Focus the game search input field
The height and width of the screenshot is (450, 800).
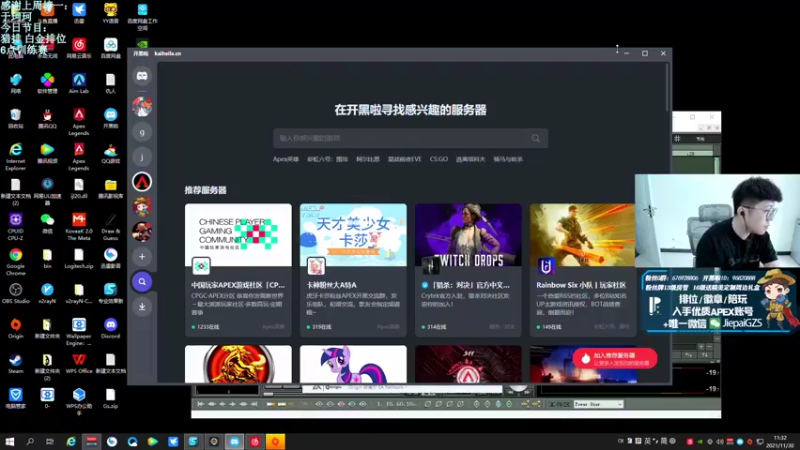(410, 138)
